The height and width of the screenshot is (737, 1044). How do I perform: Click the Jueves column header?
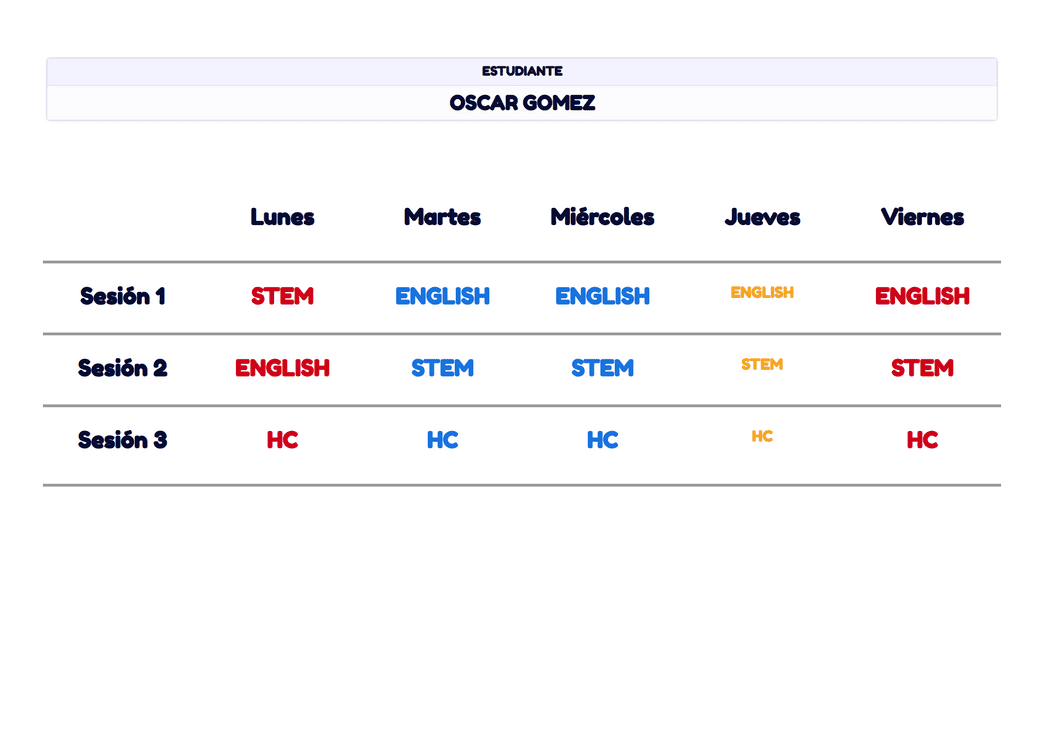(x=762, y=217)
